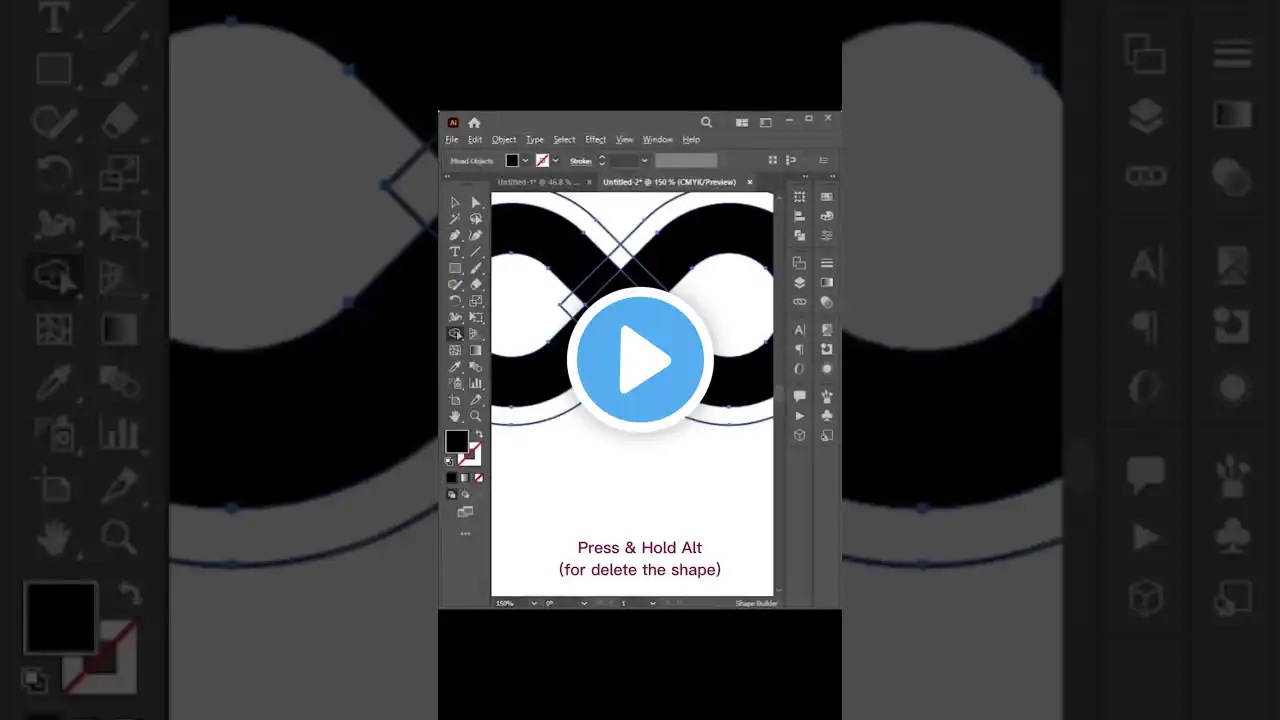
Task: Switch to Draw Behind mode
Action: (465, 494)
